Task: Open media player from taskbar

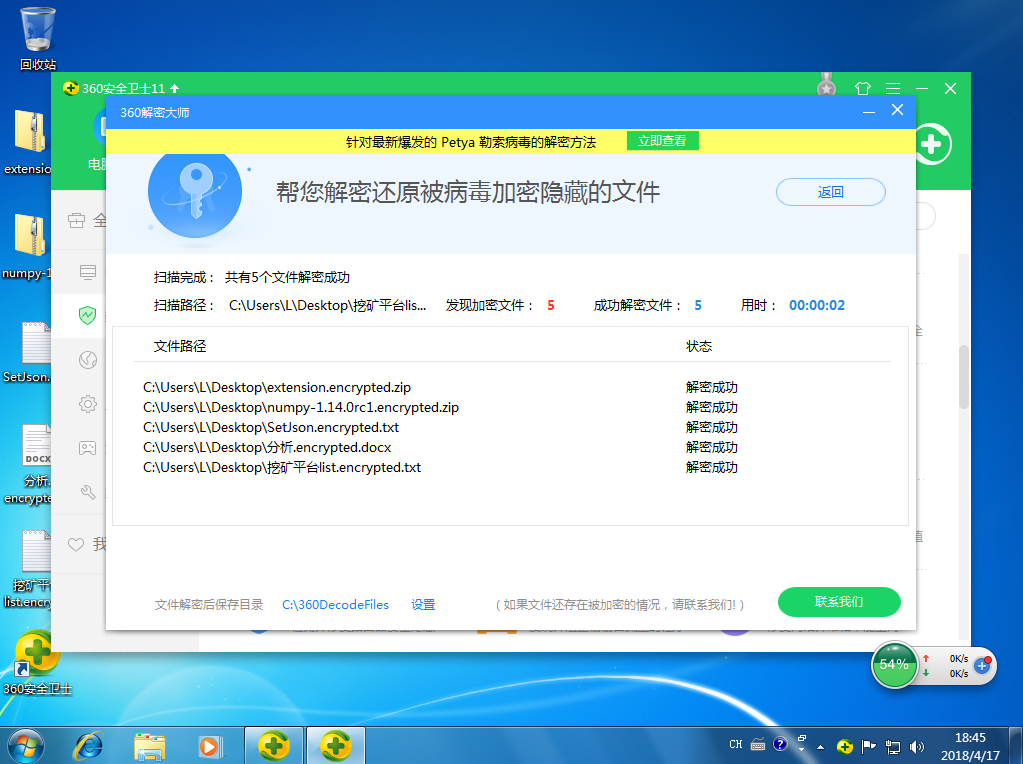Action: [x=210, y=746]
